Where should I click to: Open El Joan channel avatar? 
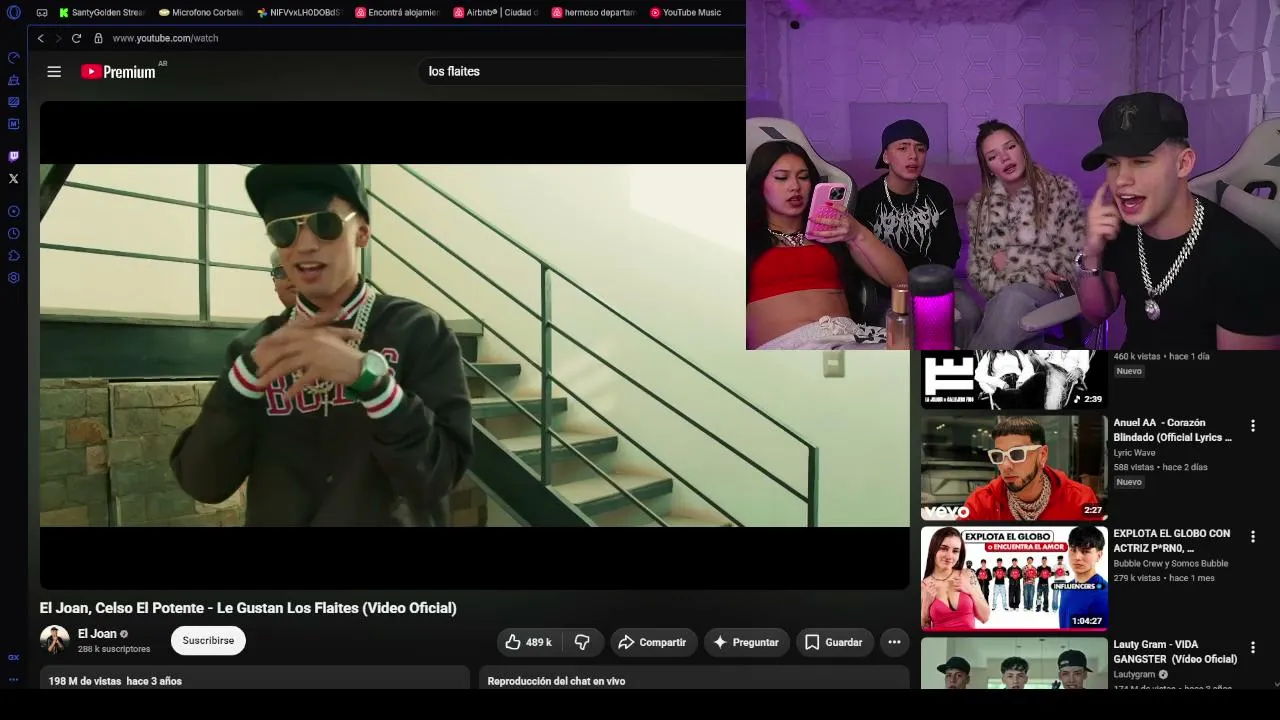[54, 640]
